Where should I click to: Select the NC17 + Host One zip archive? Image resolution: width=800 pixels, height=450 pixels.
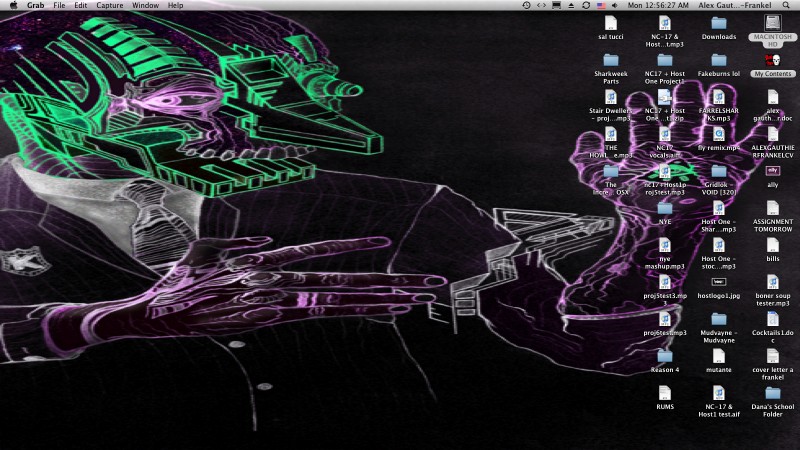(665, 97)
